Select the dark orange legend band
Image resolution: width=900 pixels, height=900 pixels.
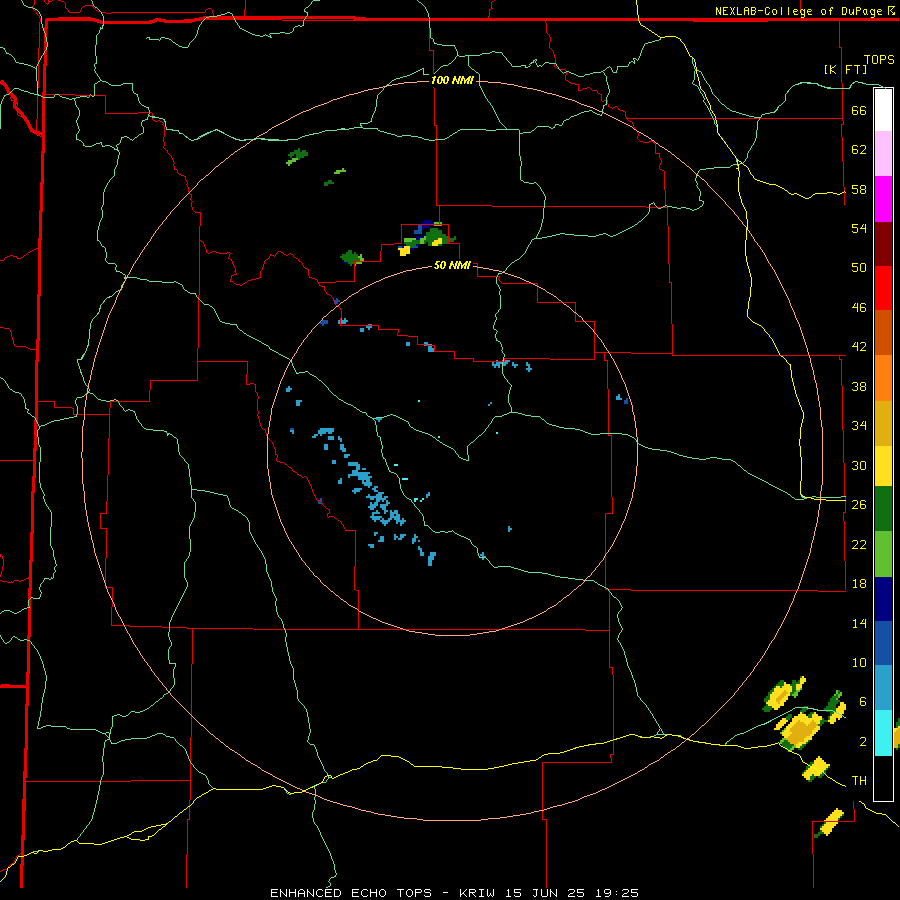coord(883,332)
